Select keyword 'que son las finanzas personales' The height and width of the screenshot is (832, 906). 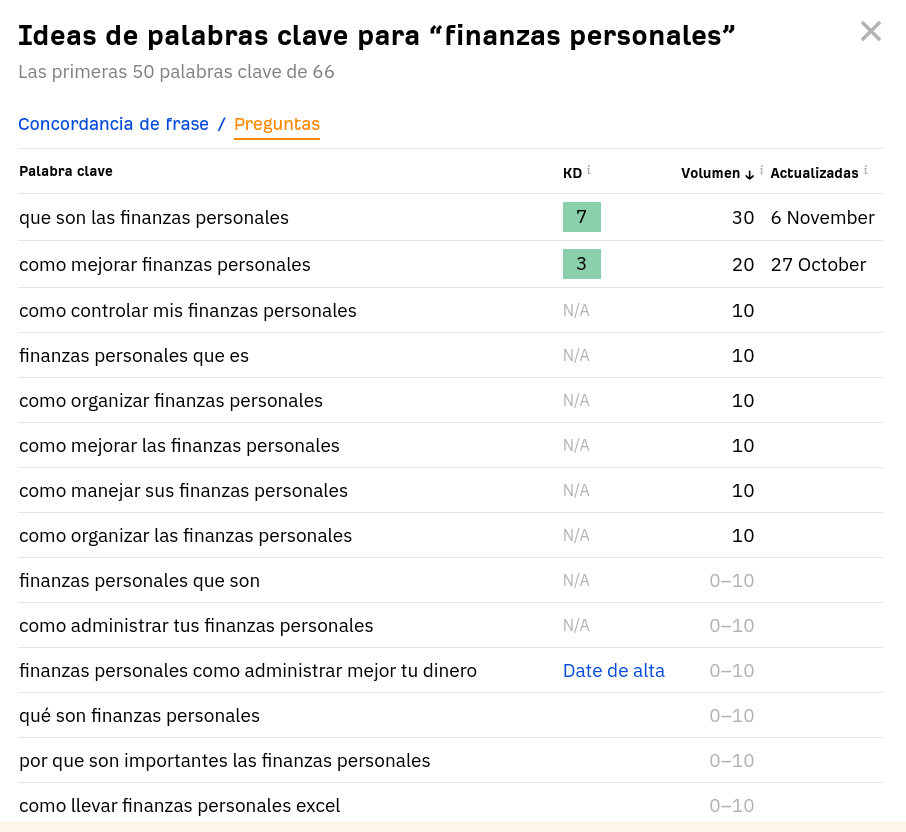pos(153,217)
